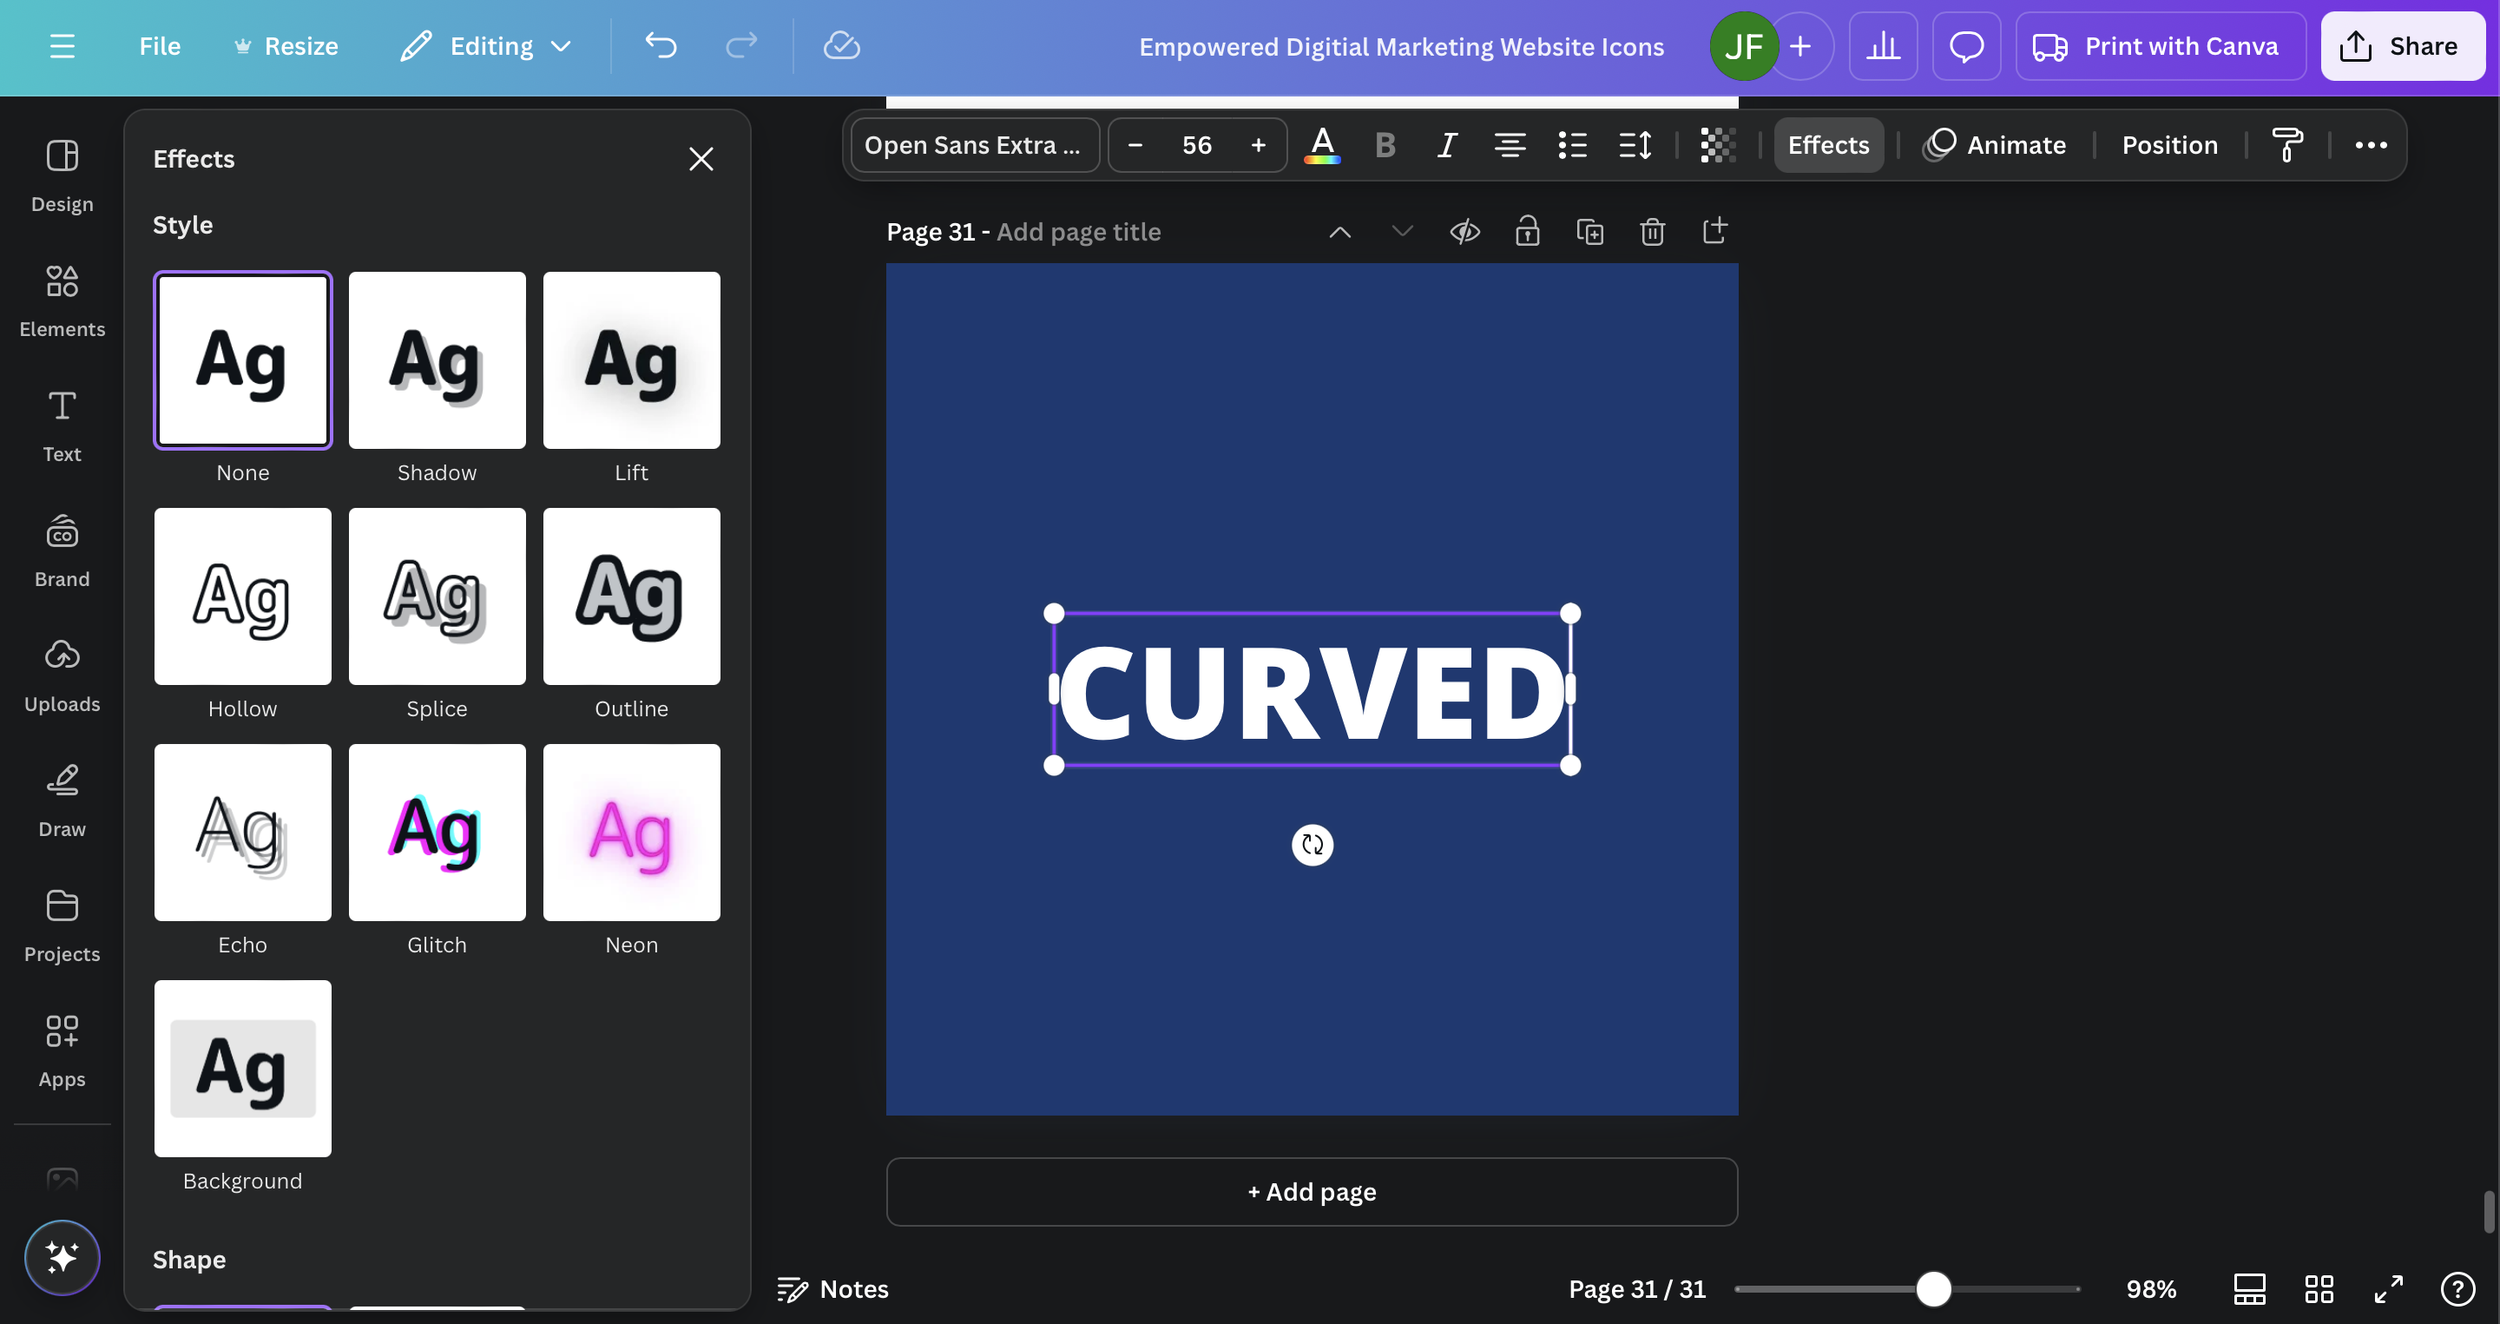Toggle bold formatting on the text
This screenshot has width=2500, height=1324.
(x=1385, y=144)
